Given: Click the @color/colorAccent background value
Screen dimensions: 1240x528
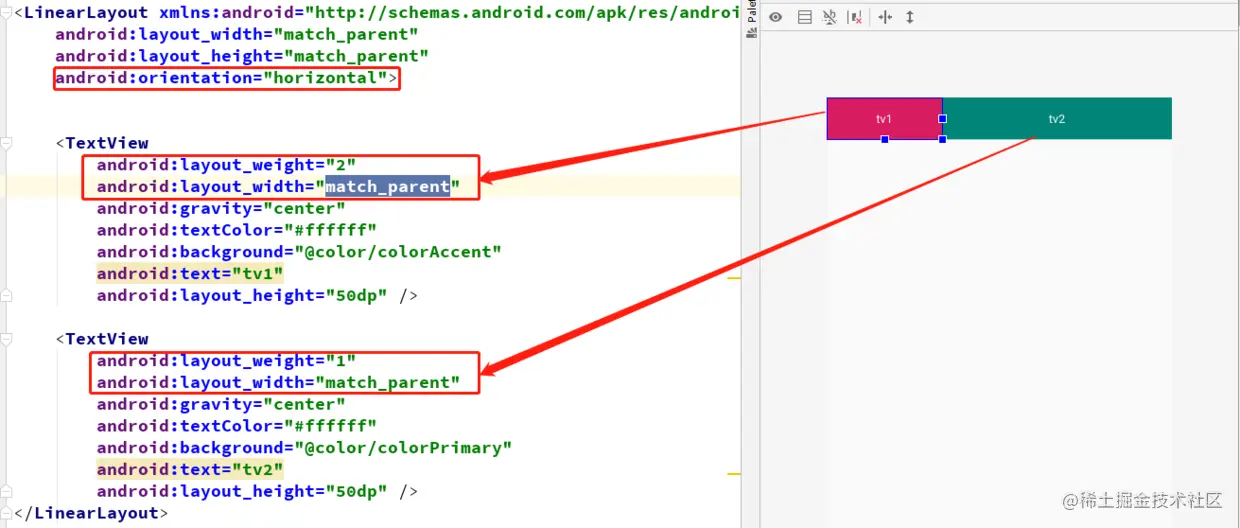Looking at the screenshot, I should point(397,252).
